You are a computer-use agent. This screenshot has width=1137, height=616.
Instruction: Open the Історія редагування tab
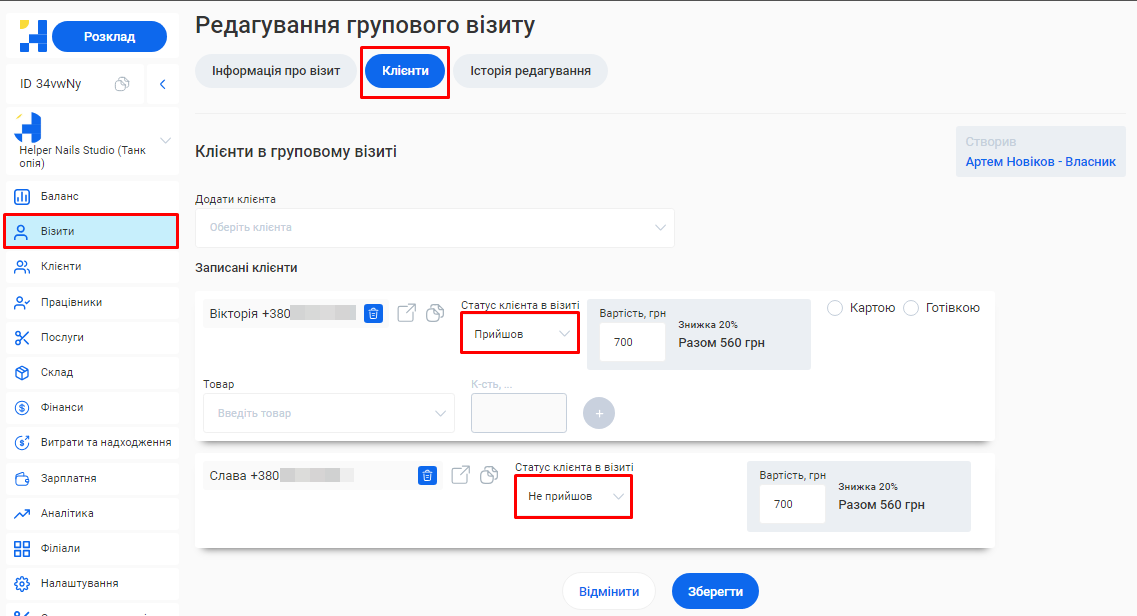coord(530,71)
